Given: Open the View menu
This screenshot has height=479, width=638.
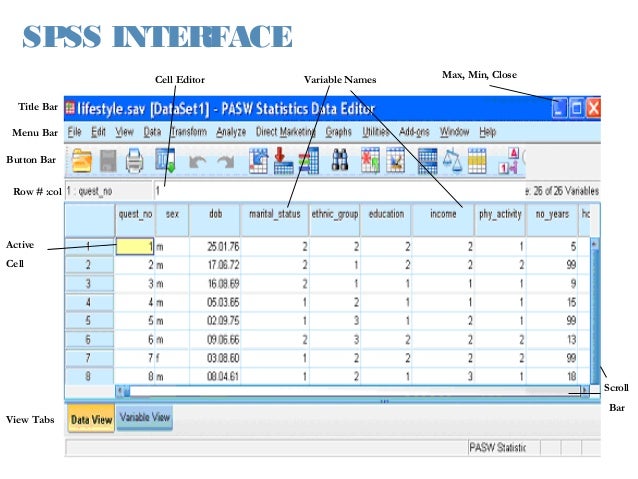Looking at the screenshot, I should [x=124, y=132].
